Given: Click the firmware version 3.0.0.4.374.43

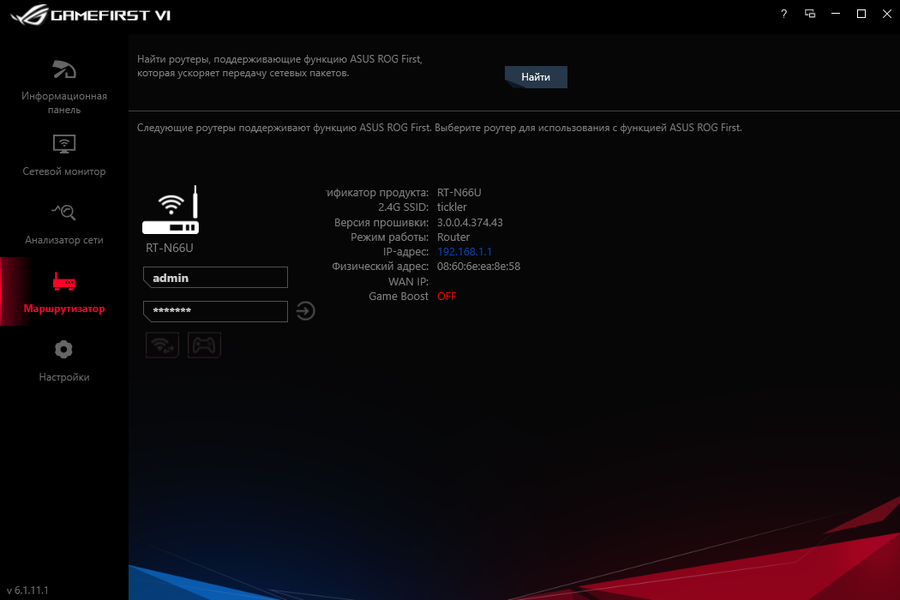Looking at the screenshot, I should (x=470, y=223).
